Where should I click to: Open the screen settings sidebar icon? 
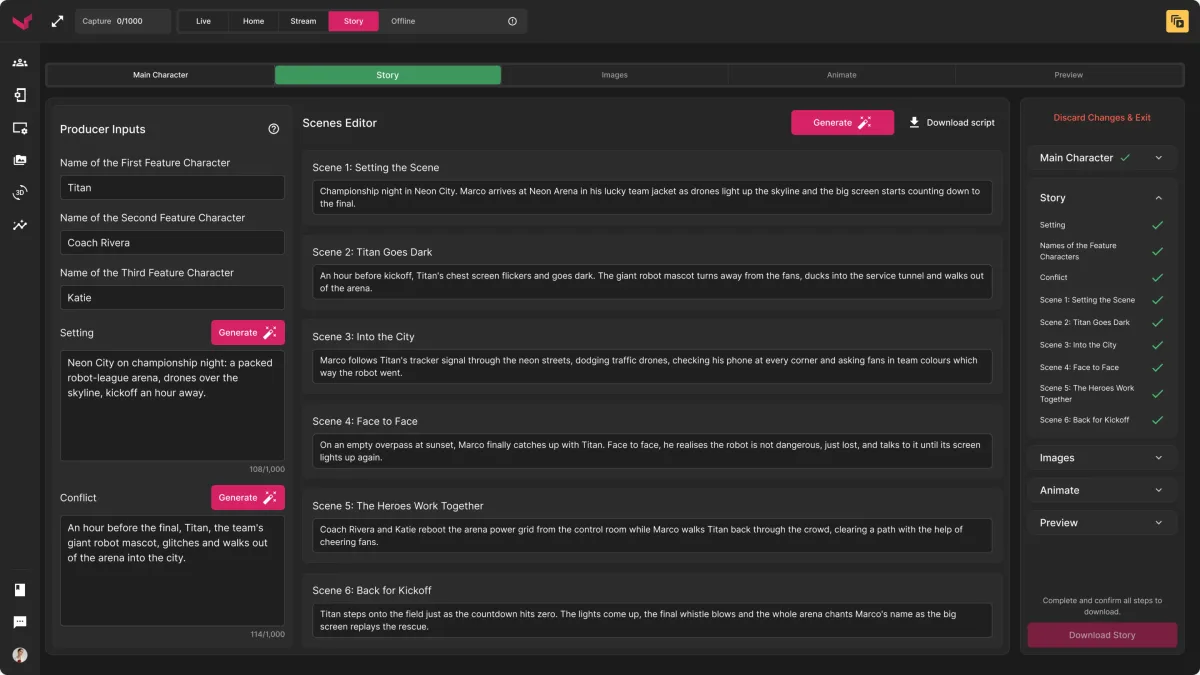[20, 128]
